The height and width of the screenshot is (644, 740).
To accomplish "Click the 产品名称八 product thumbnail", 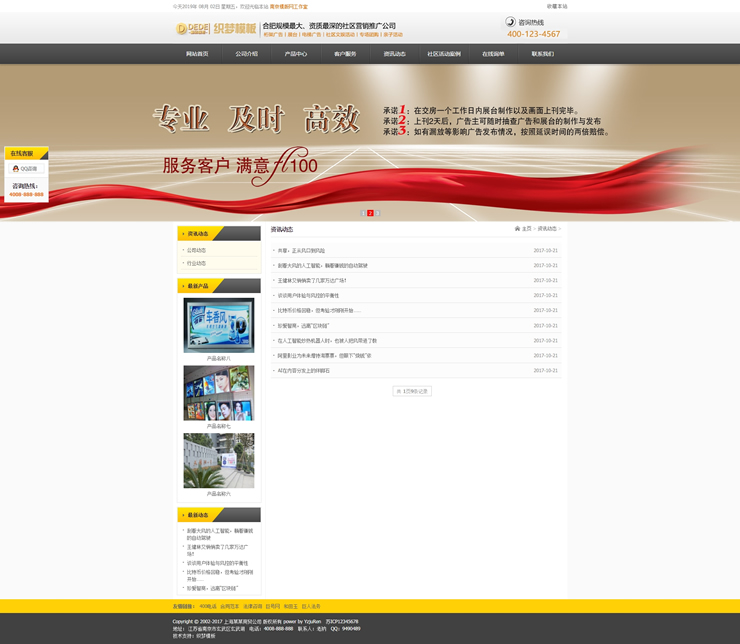I will [x=218, y=325].
